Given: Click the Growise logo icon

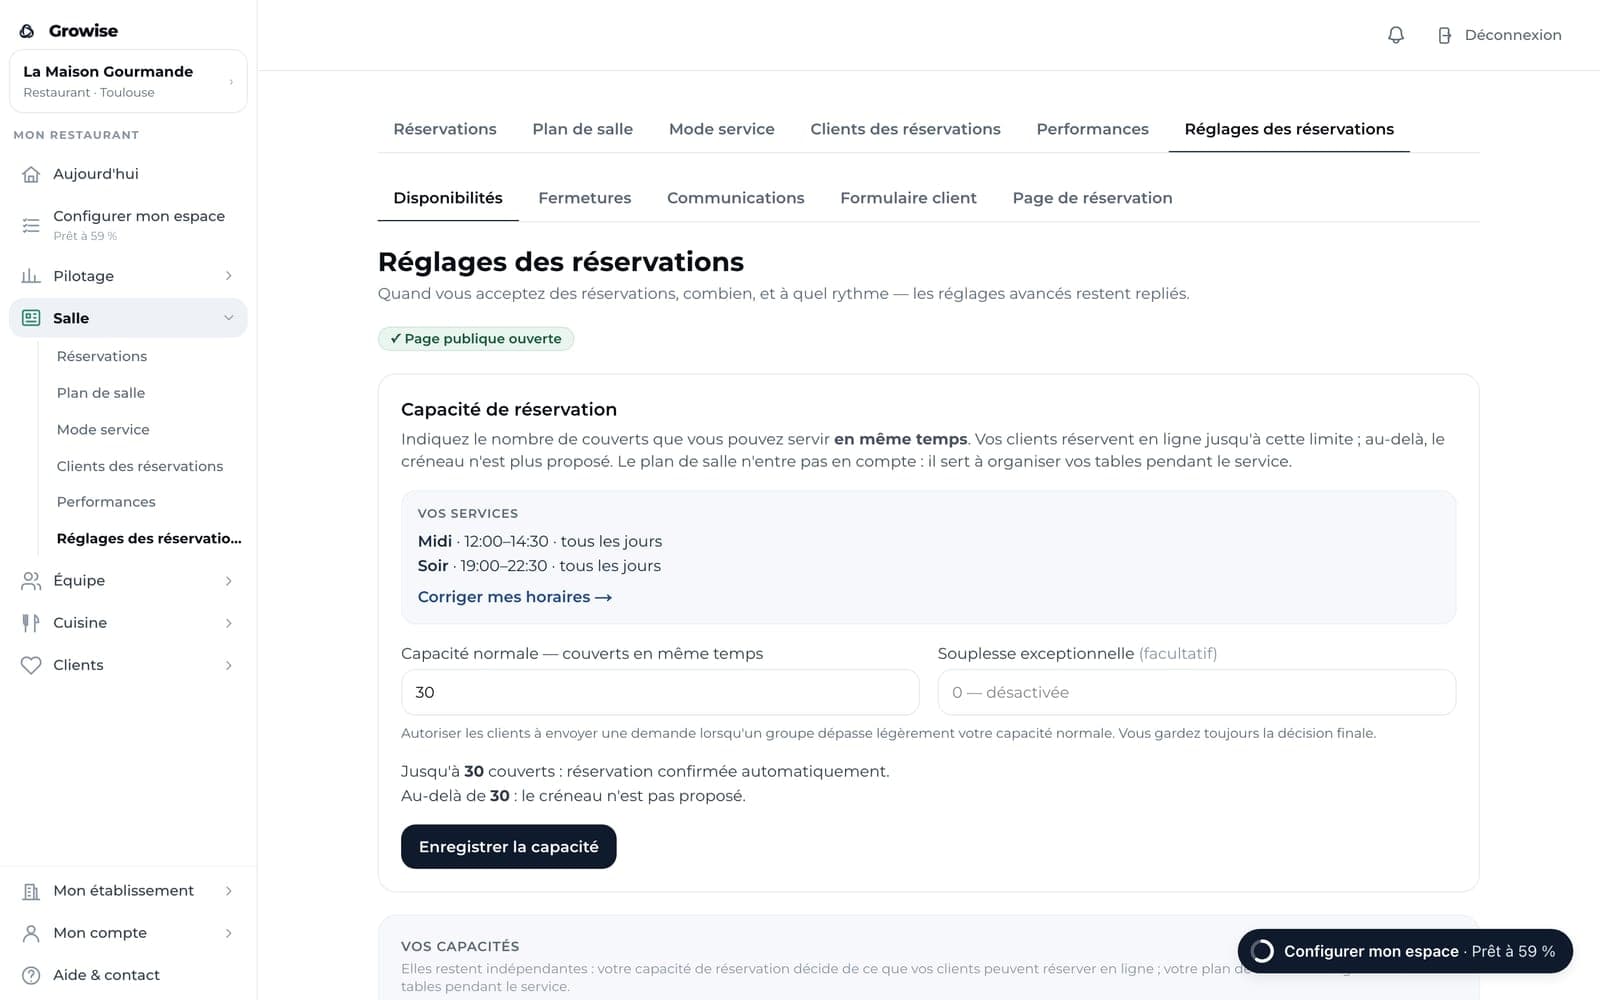Looking at the screenshot, I should tap(27, 31).
